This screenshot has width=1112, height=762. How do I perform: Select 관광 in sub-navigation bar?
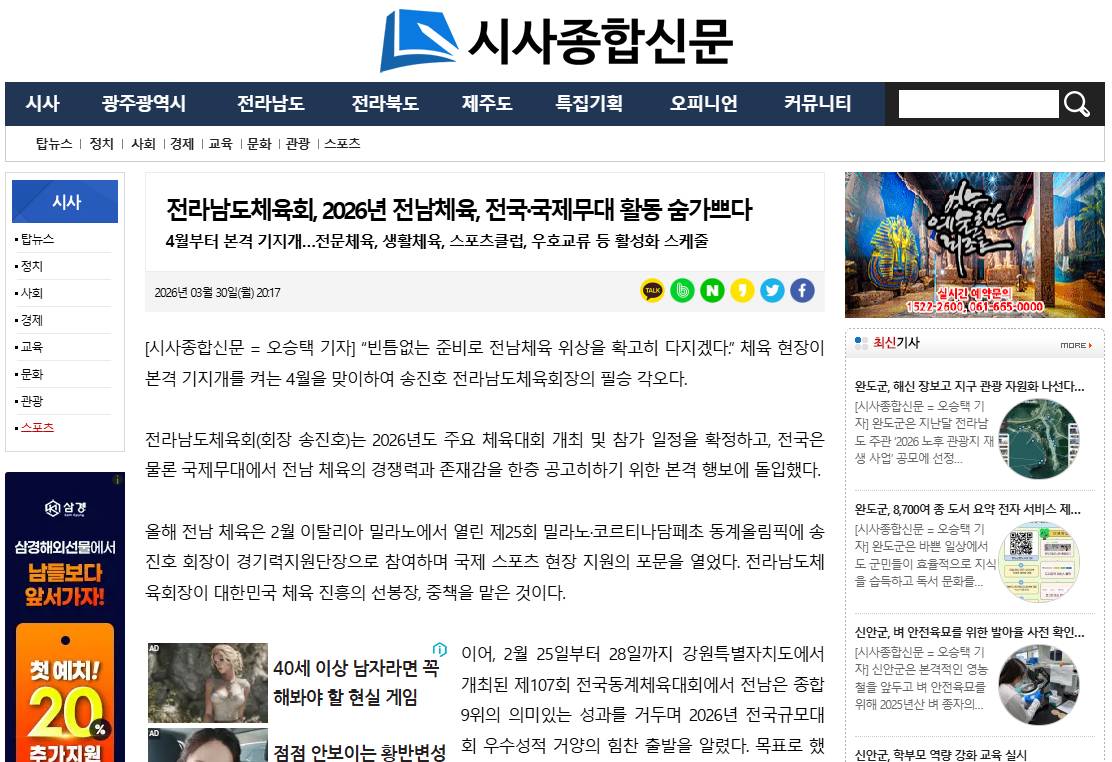(298, 143)
